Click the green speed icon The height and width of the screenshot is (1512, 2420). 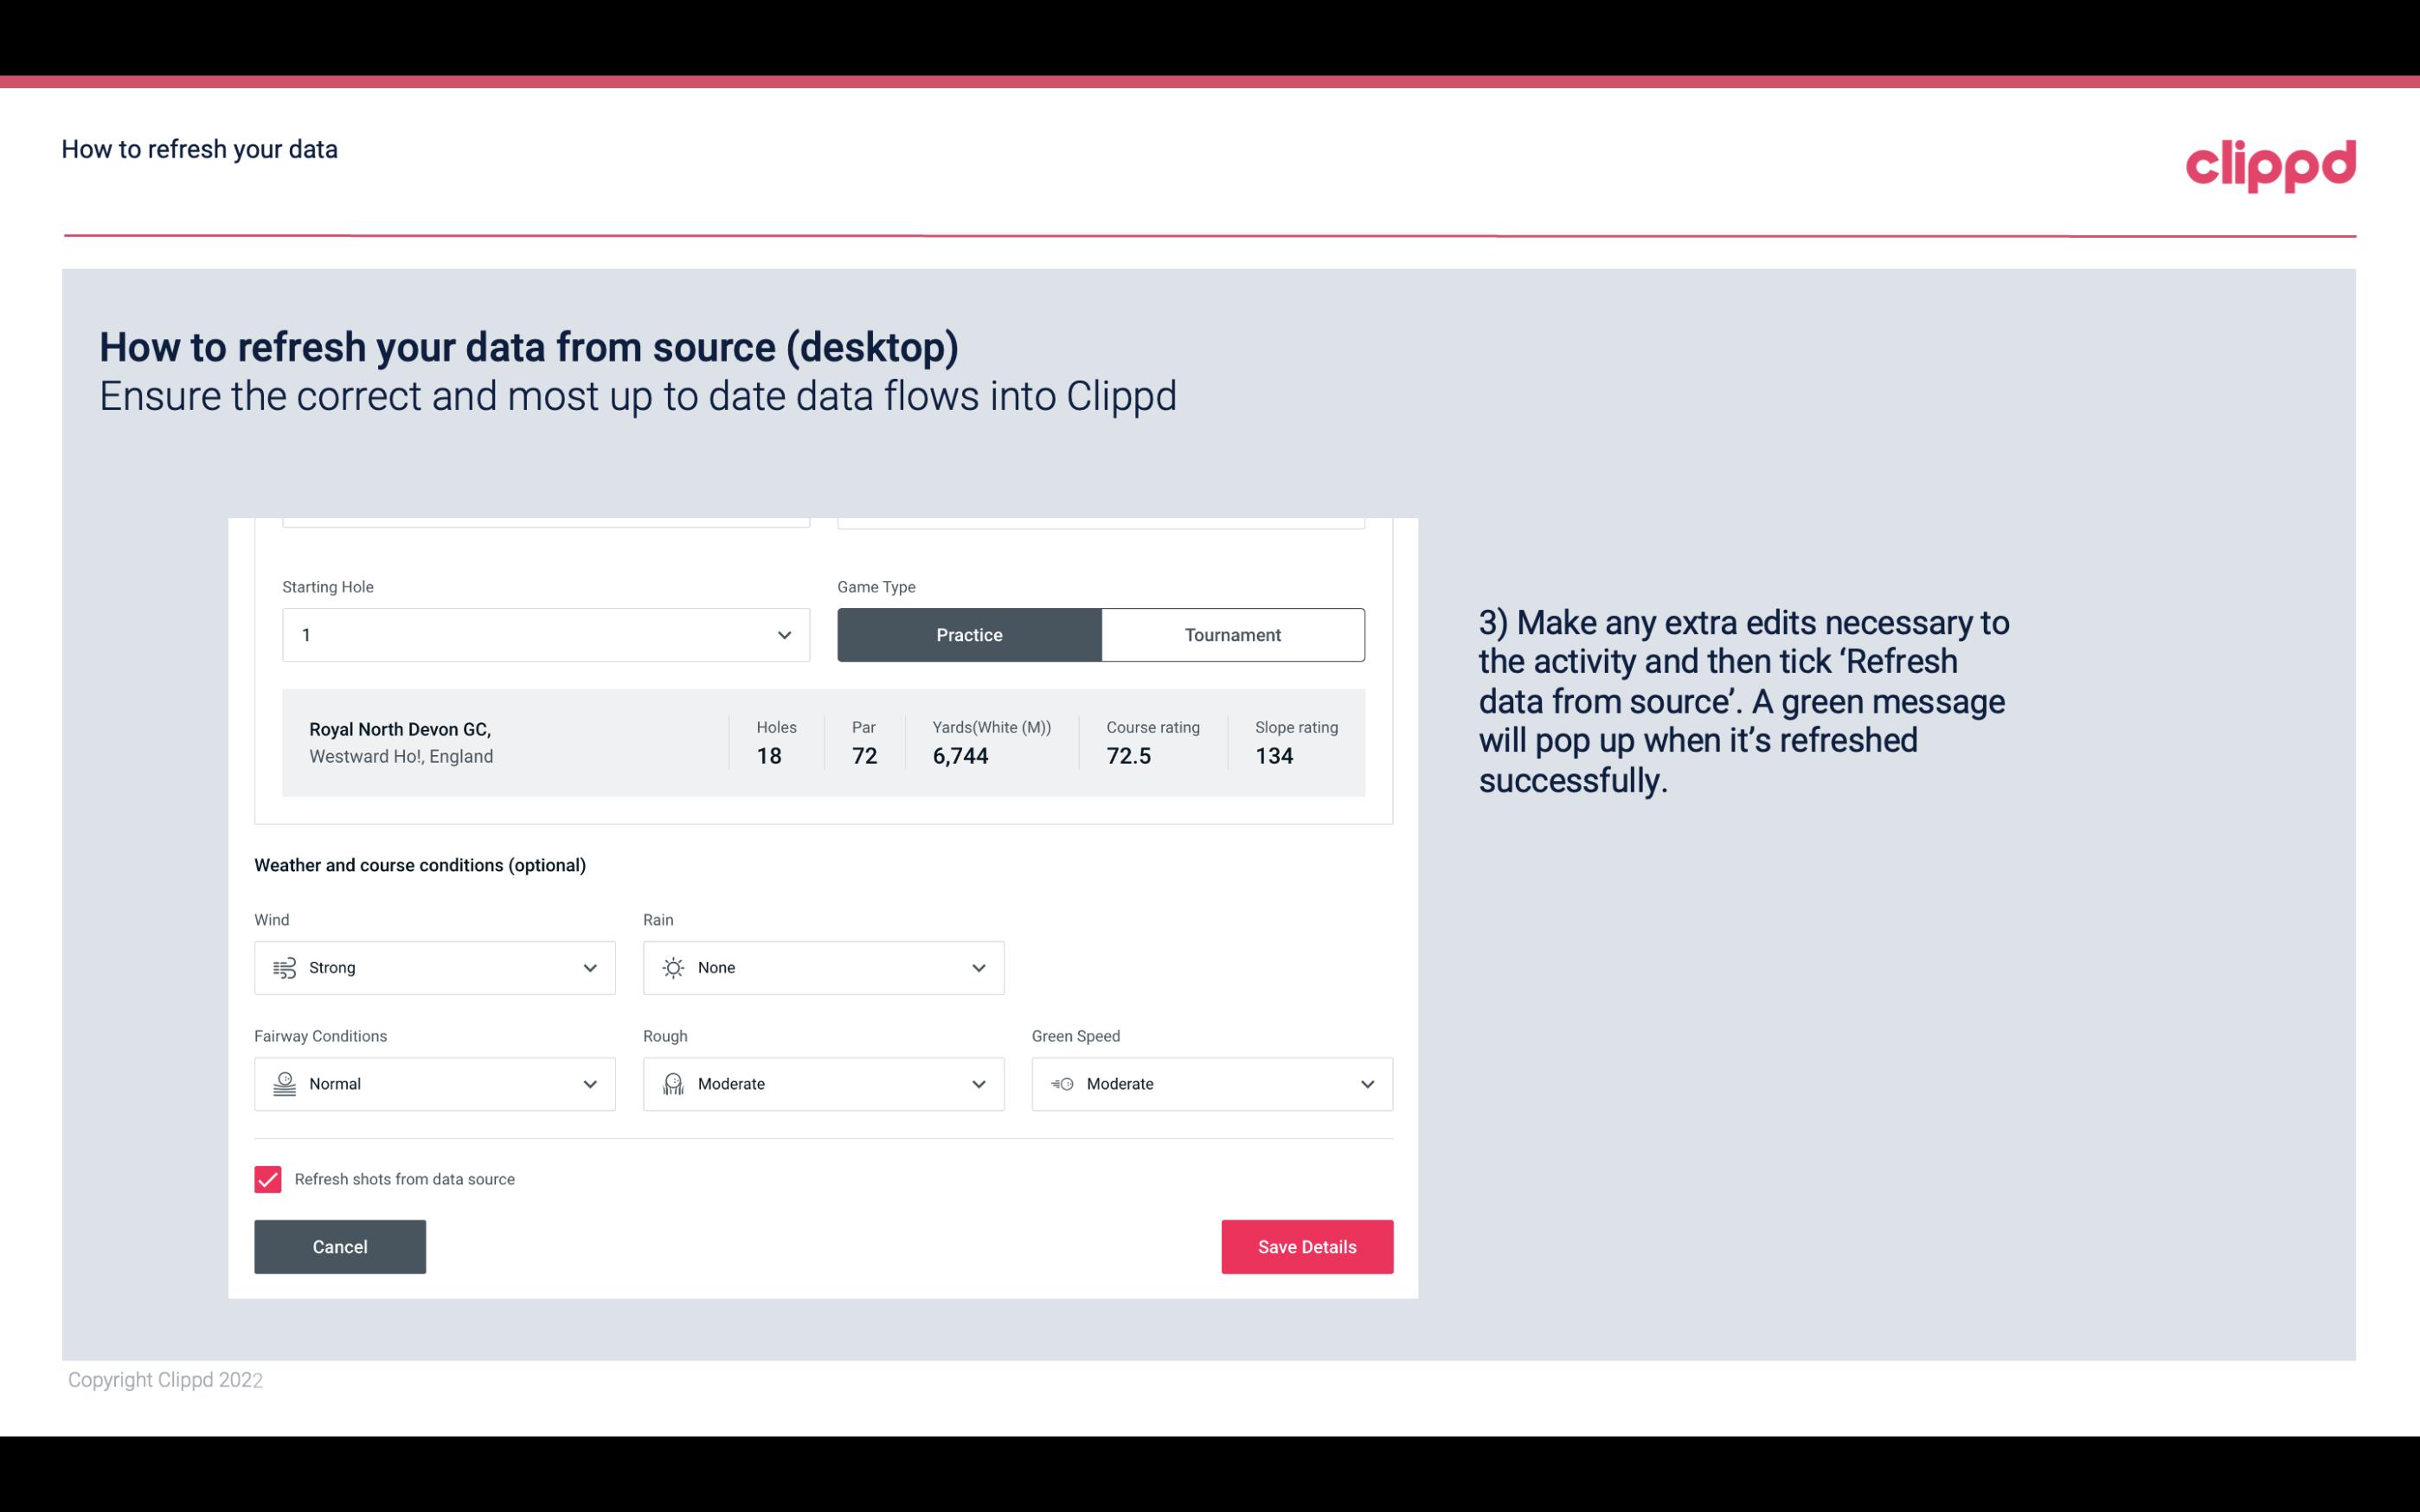coord(1061,1084)
